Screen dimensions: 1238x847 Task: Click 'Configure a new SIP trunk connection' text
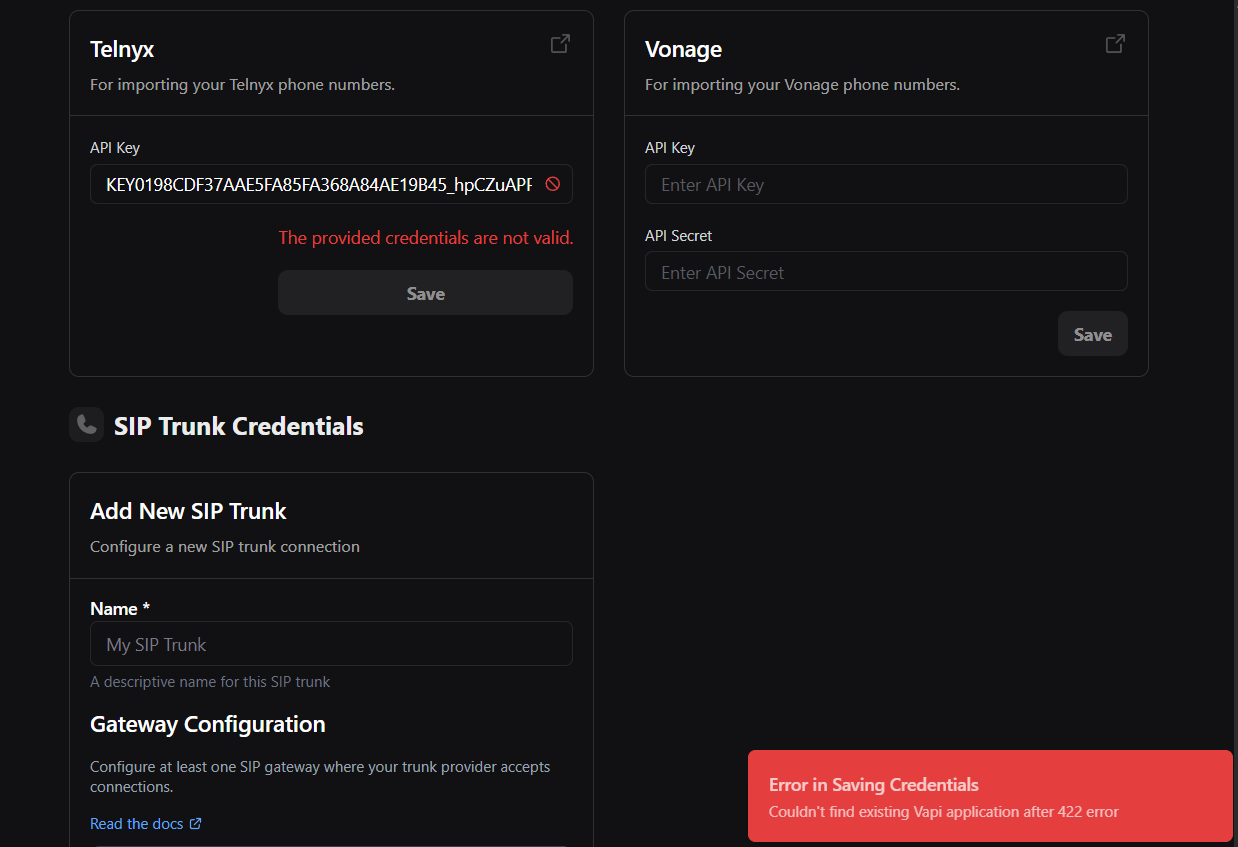(x=225, y=547)
